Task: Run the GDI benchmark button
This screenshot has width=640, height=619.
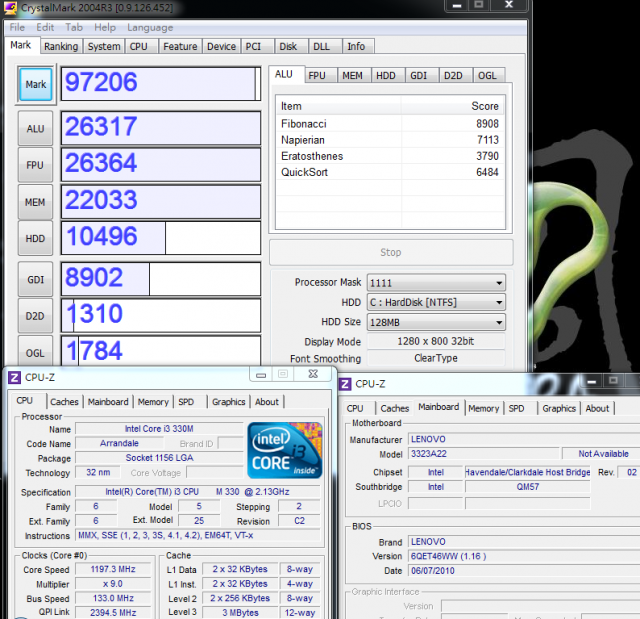Action: pos(36,280)
